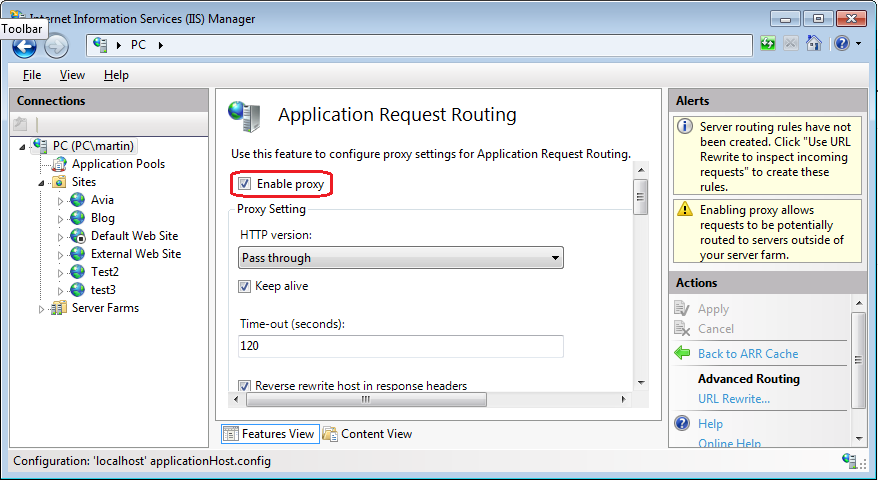The image size is (878, 480).
Task: Click the Back to ARR Cache link
Action: coord(747,353)
